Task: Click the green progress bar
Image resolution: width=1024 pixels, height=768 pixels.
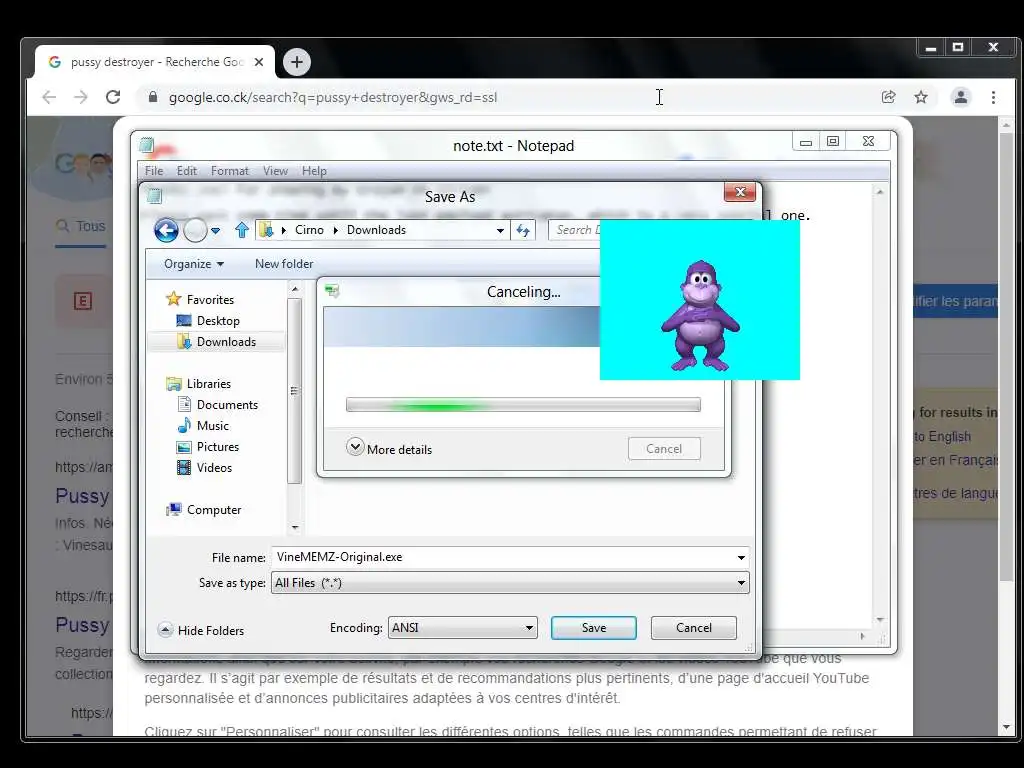Action: click(x=523, y=405)
